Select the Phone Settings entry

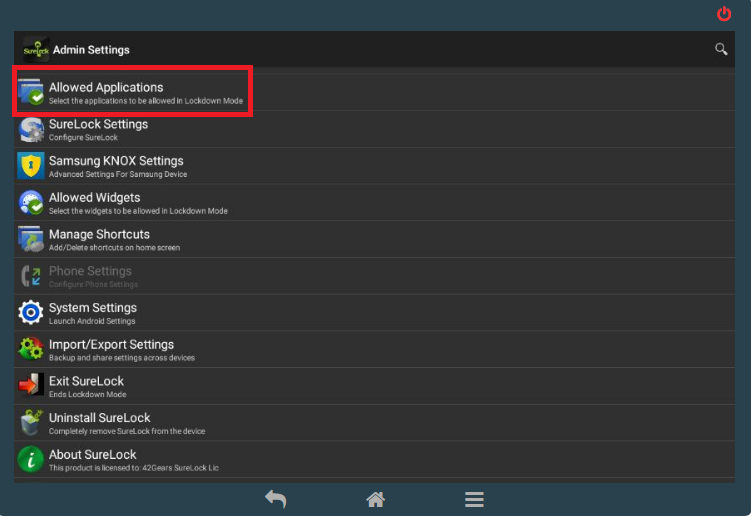tap(374, 276)
